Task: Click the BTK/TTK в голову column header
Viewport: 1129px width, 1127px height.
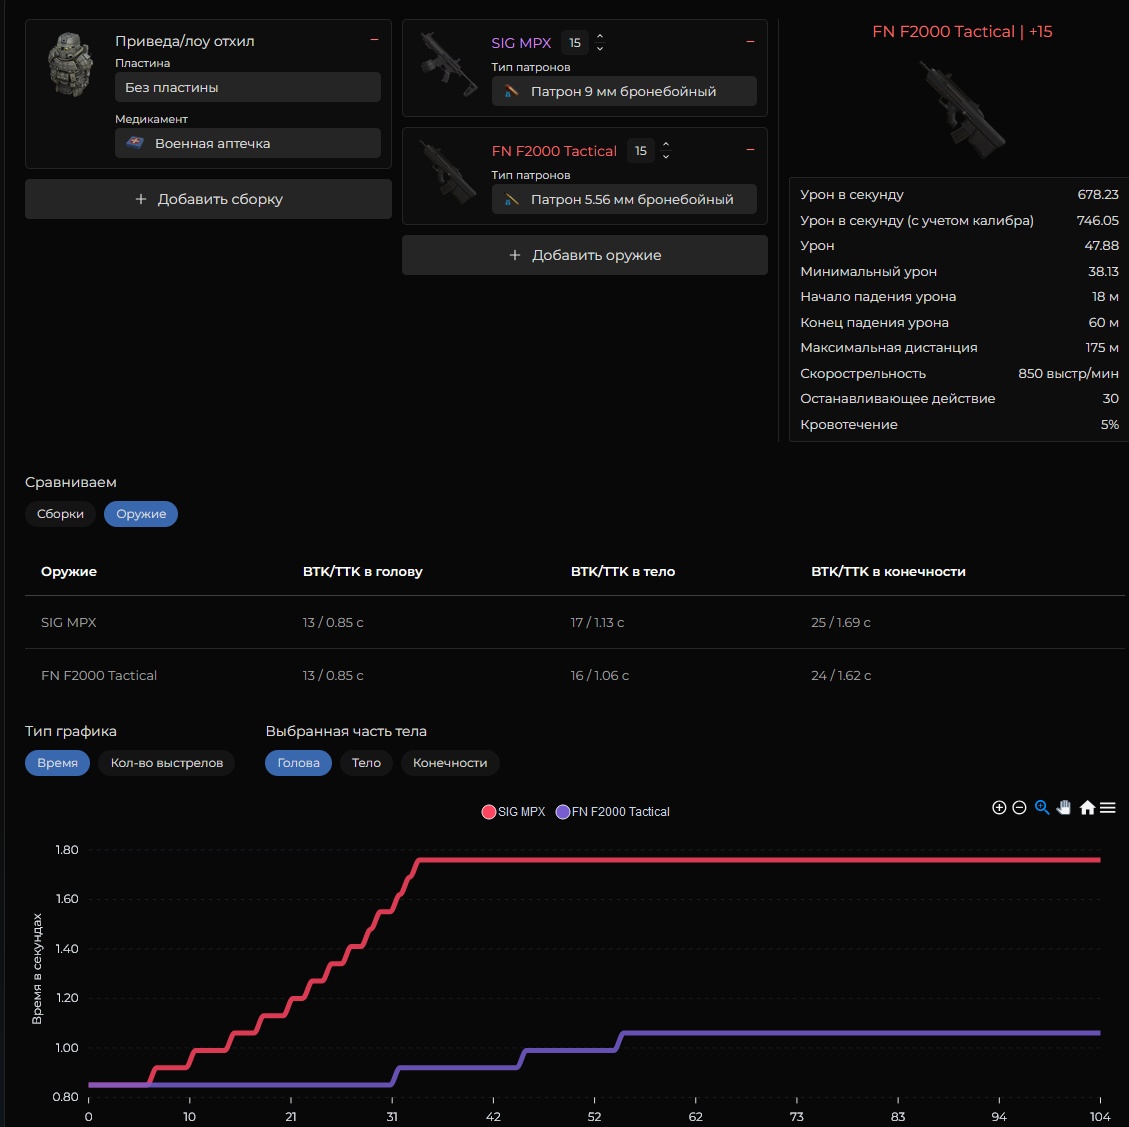Action: [x=362, y=571]
